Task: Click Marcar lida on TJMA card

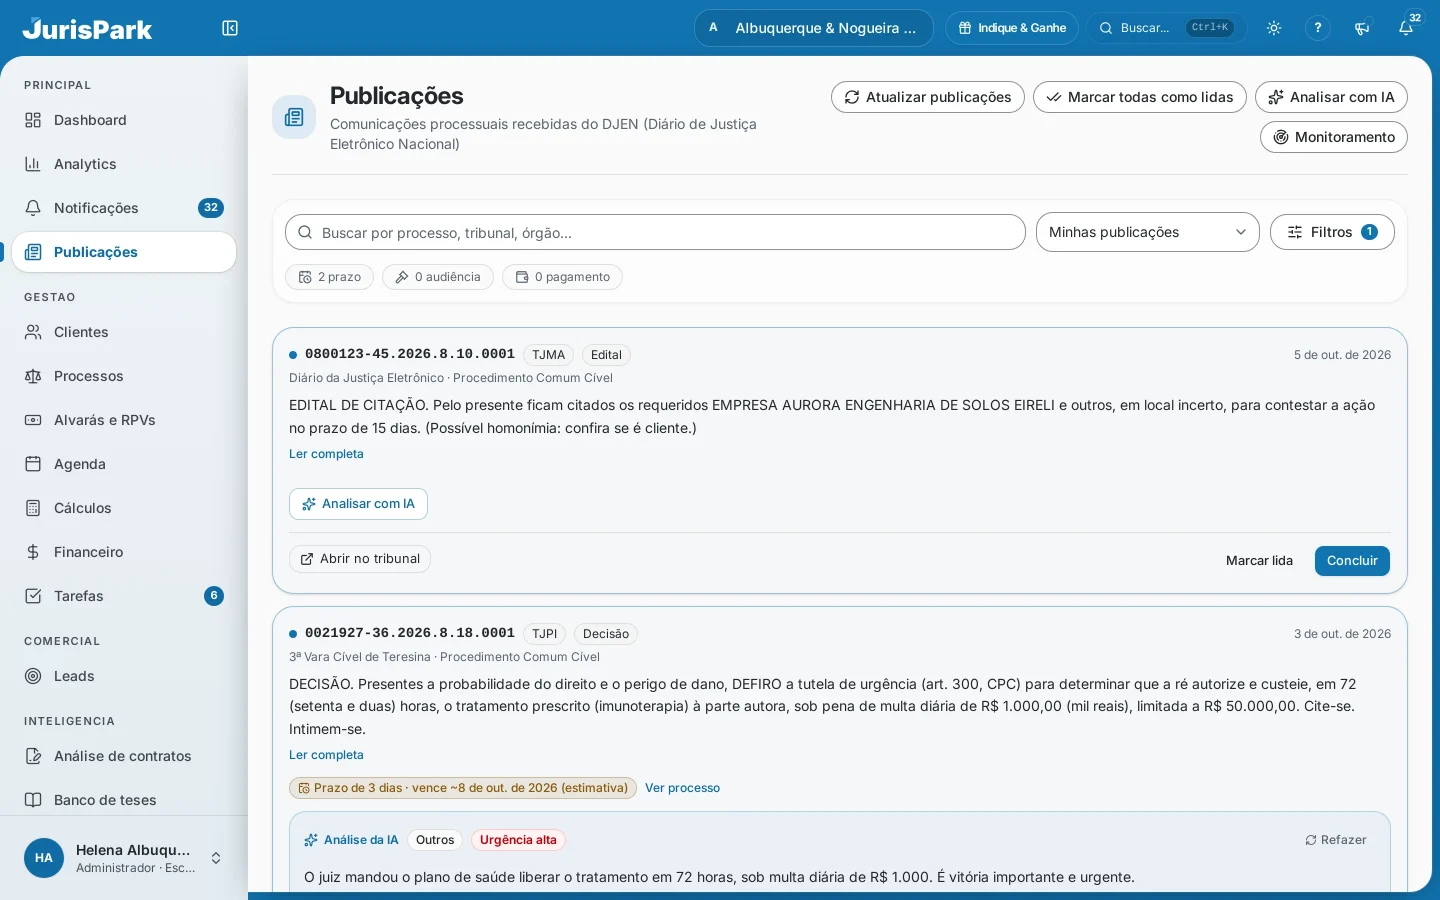Action: pos(1259,561)
